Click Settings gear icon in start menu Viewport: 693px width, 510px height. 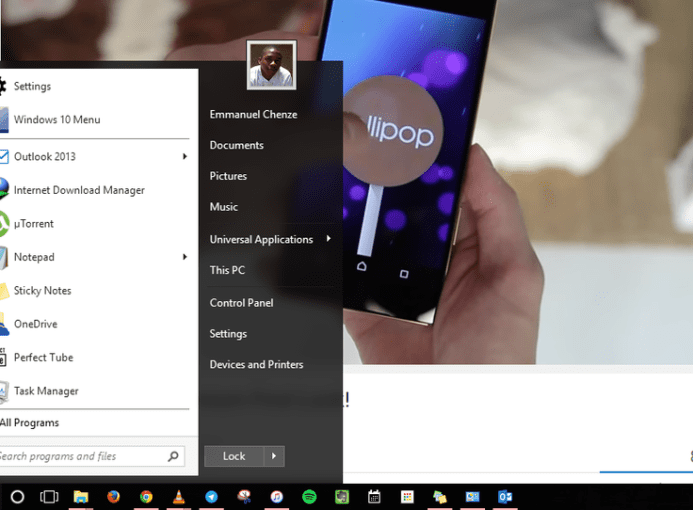point(3,86)
